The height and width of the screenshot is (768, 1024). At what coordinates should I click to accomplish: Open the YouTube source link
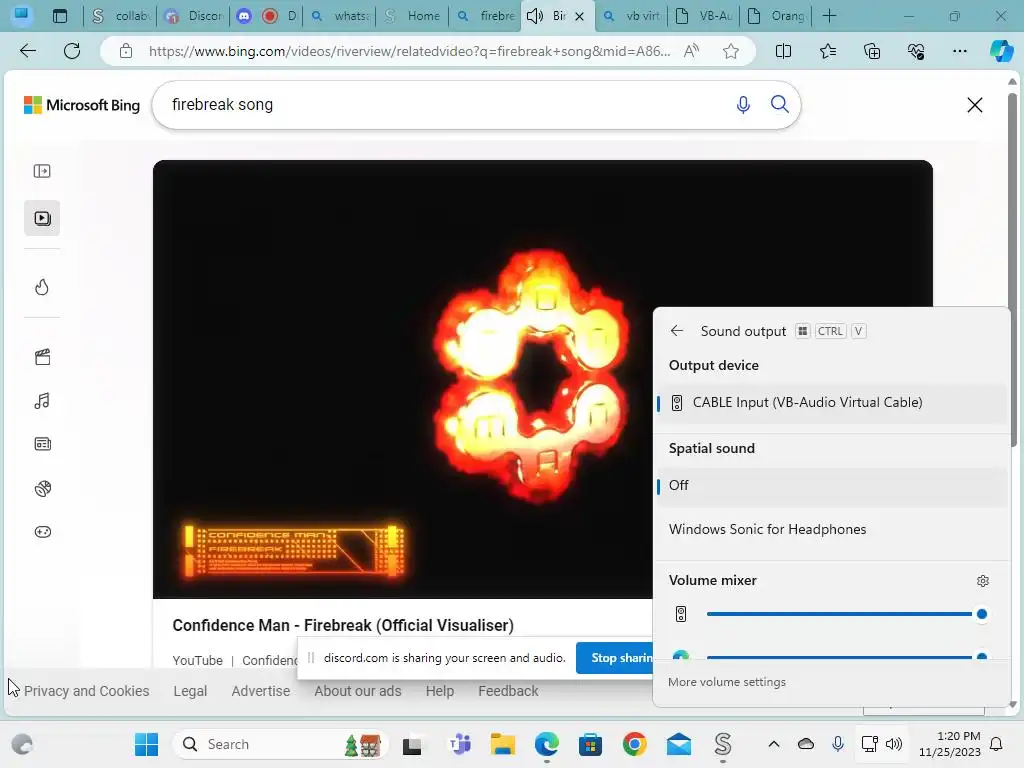point(197,660)
